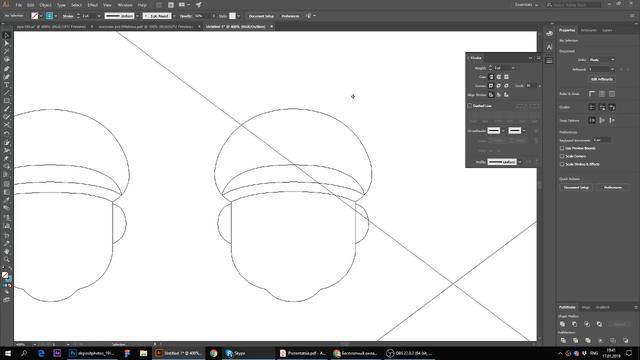Image resolution: width=640 pixels, height=360 pixels.
Task: Choose Bevel Join corner icon
Action: pos(506,86)
